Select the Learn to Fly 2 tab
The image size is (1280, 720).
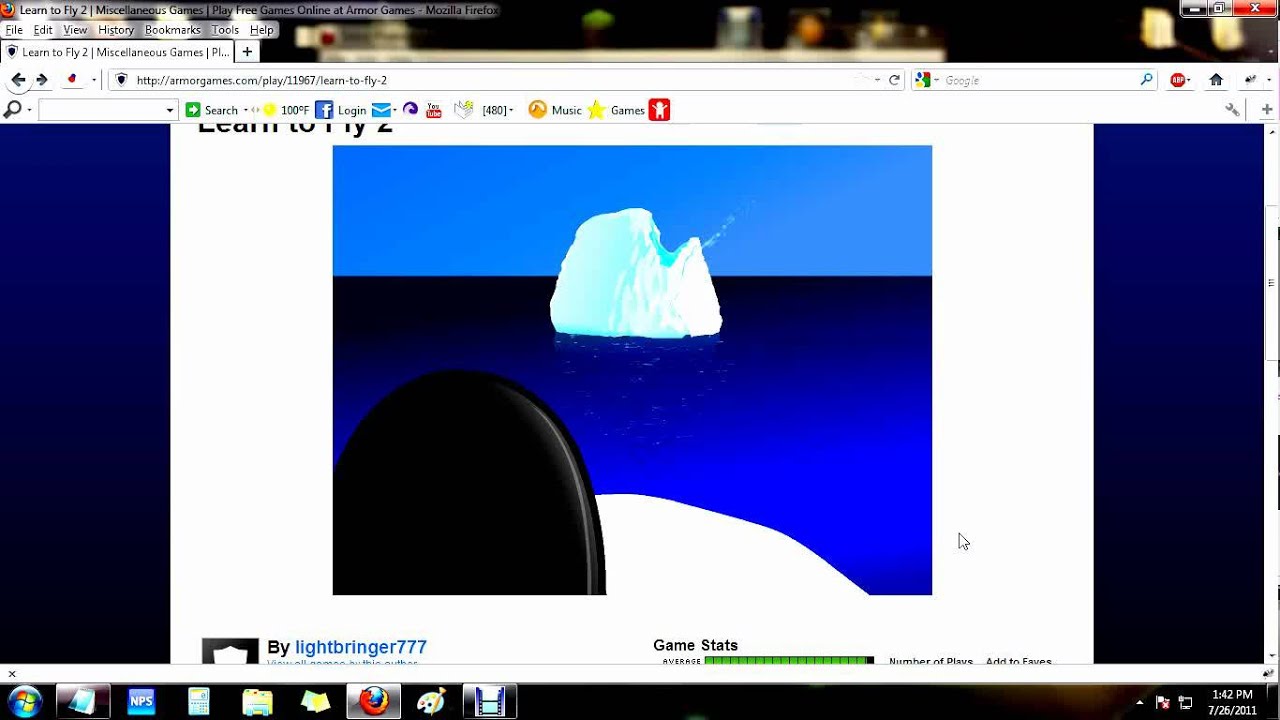point(117,52)
